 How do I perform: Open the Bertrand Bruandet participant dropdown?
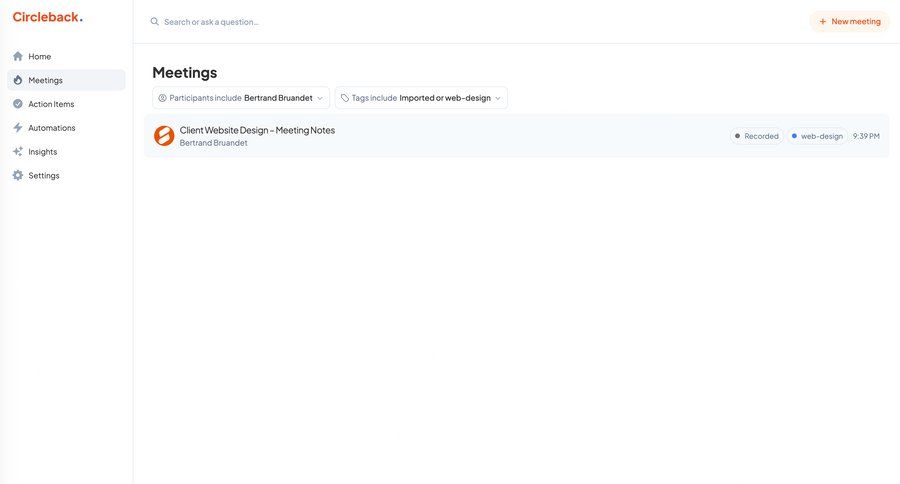pos(278,98)
